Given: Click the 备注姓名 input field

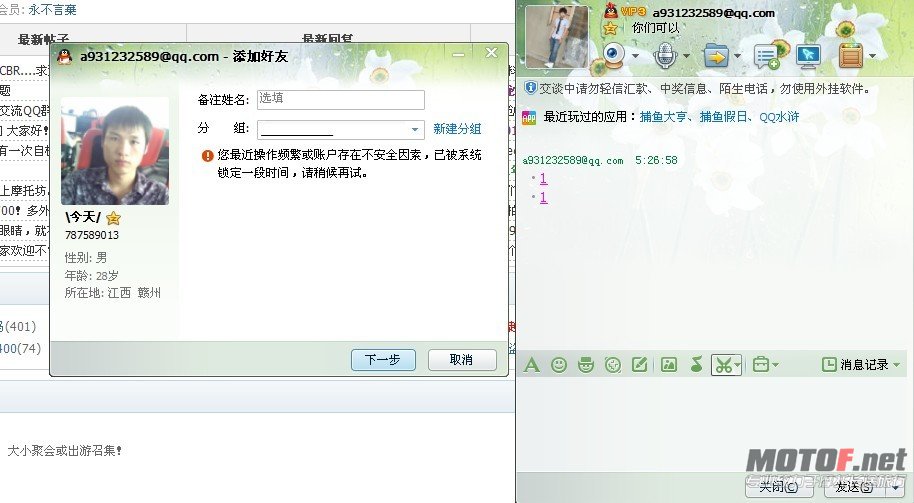Looking at the screenshot, I should click(340, 99).
